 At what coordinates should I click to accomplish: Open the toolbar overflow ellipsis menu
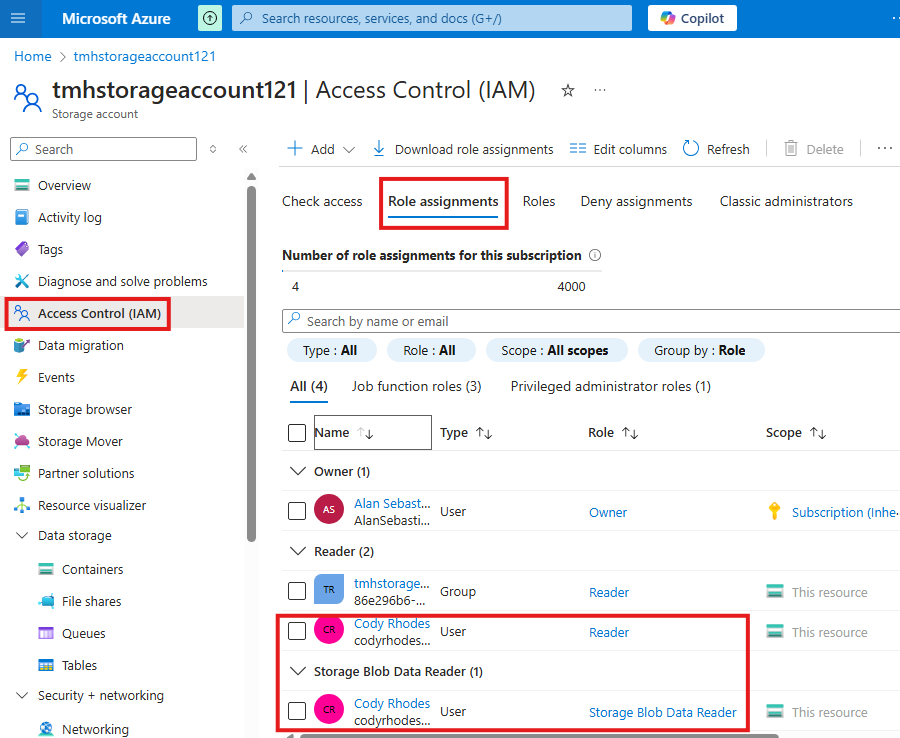pos(885,149)
